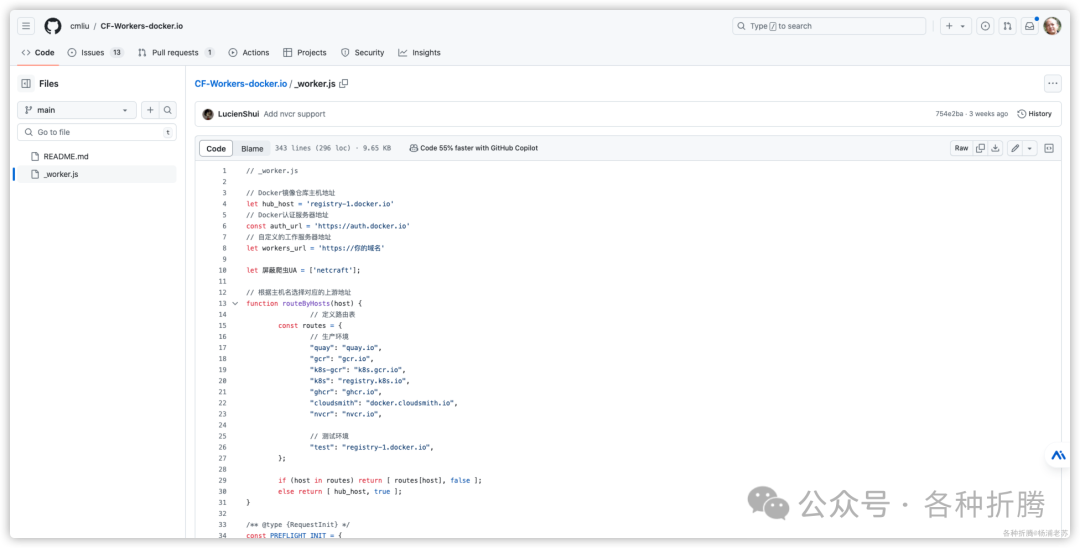Open the three-dot more file actions menu
This screenshot has height=548, width=1080.
click(x=1052, y=83)
